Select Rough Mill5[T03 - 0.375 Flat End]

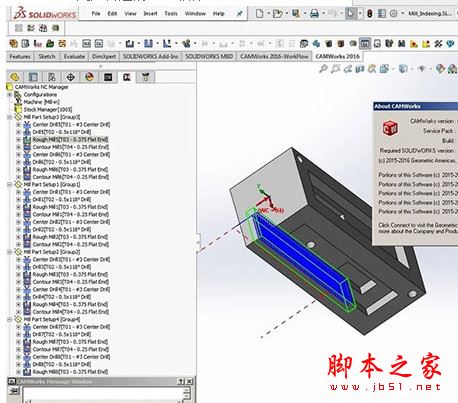70,140
